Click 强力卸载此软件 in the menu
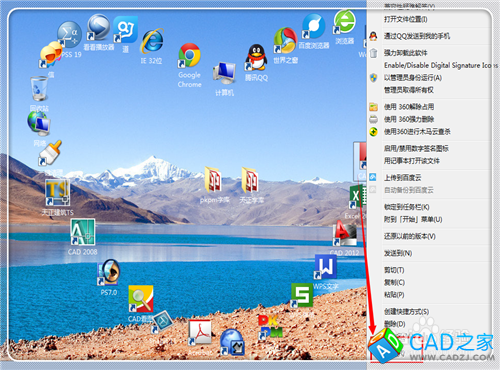 [405, 52]
